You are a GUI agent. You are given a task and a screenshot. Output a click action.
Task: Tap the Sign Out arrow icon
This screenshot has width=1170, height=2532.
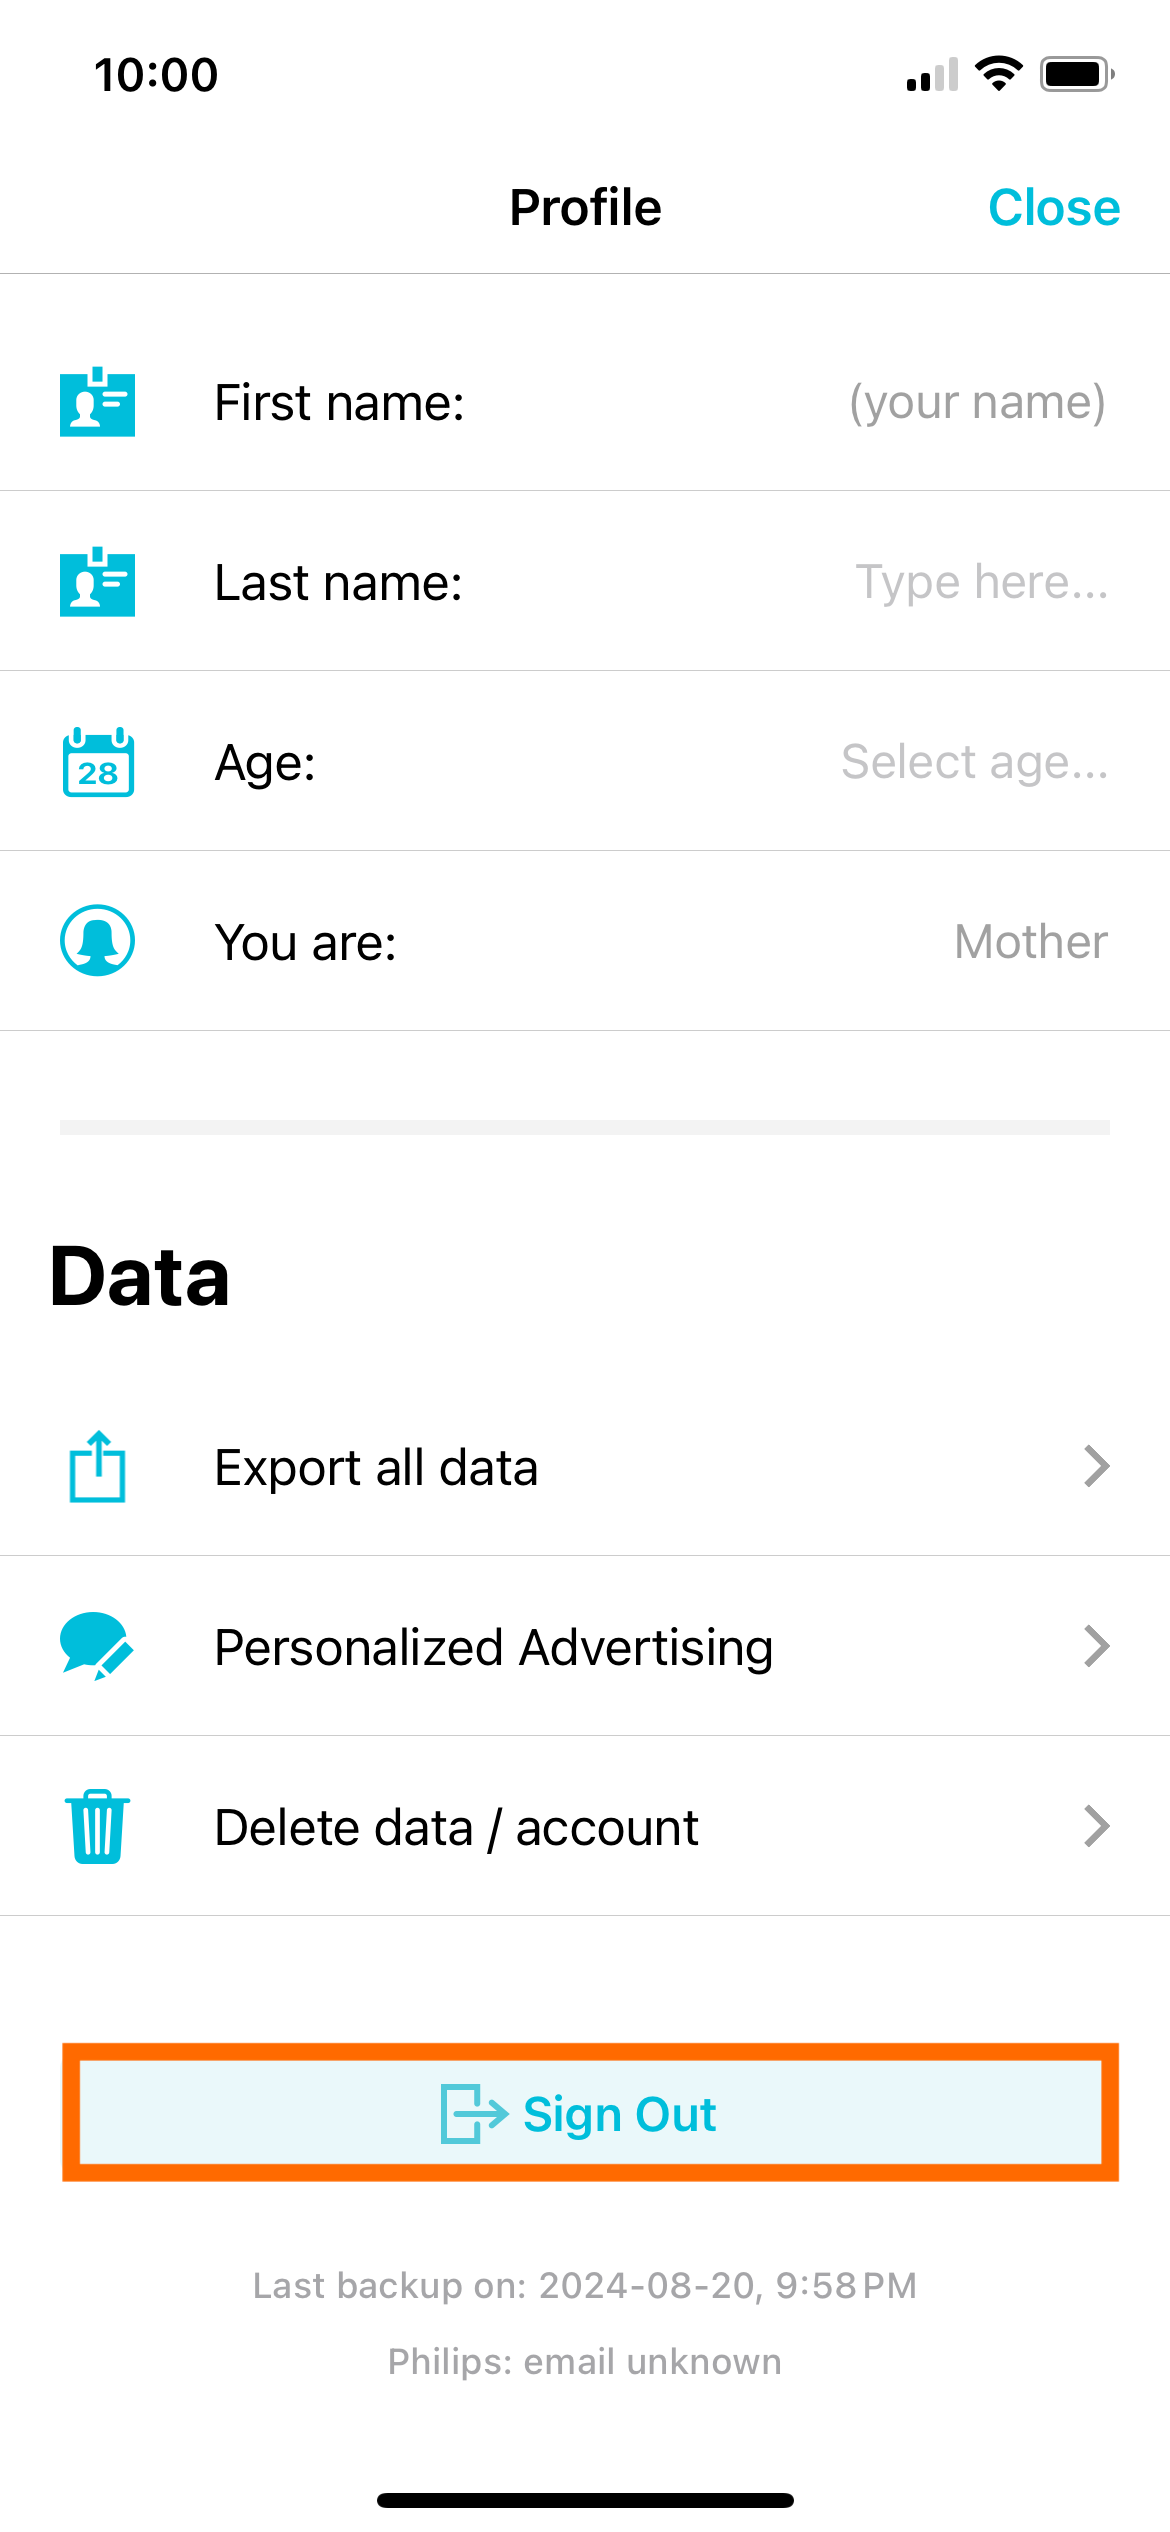point(474,2114)
